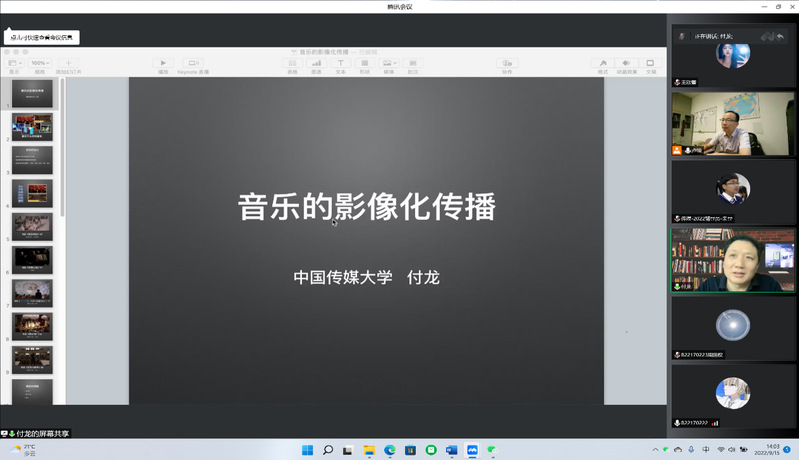The image size is (799, 460).
Task: Open the 100% zoom level dropdown
Action: 40,63
